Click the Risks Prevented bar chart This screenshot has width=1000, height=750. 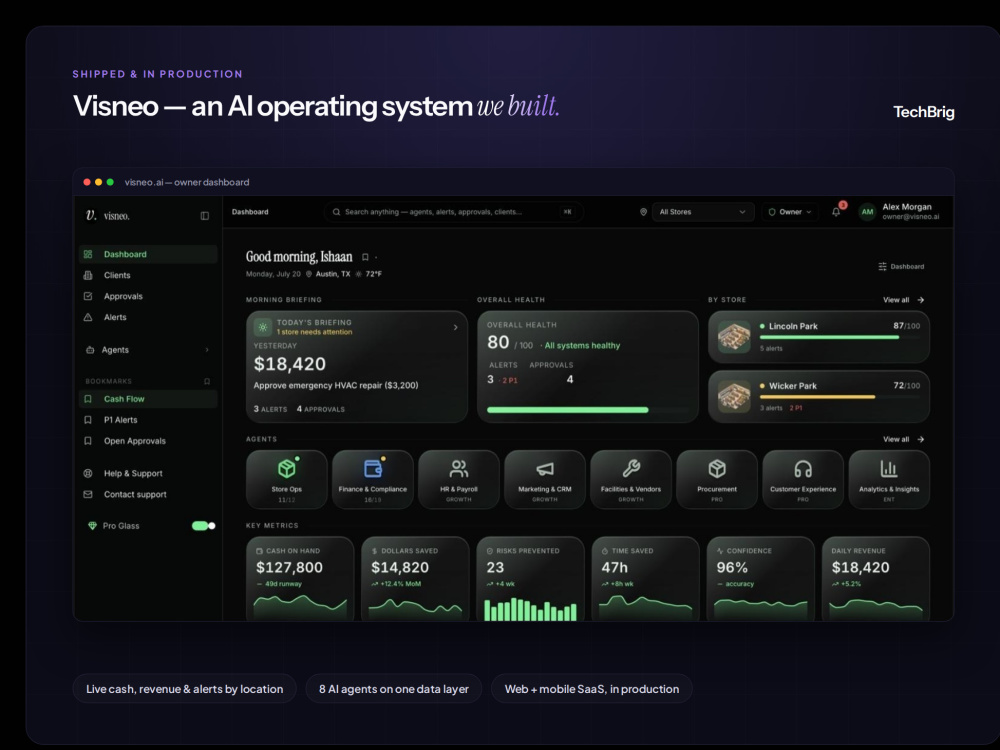pos(531,609)
